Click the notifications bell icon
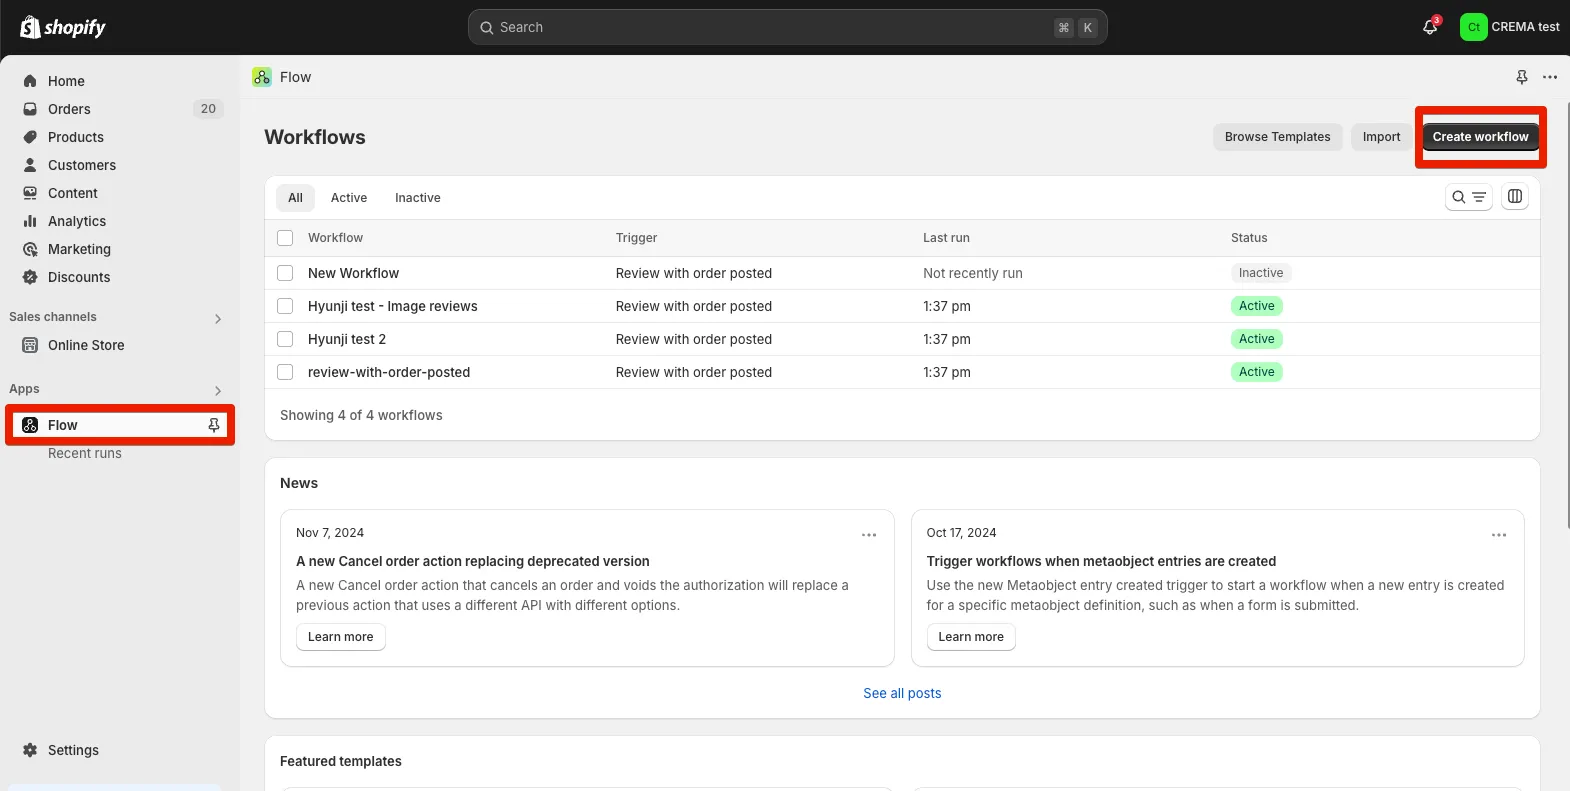The height and width of the screenshot is (791, 1570). click(1430, 27)
